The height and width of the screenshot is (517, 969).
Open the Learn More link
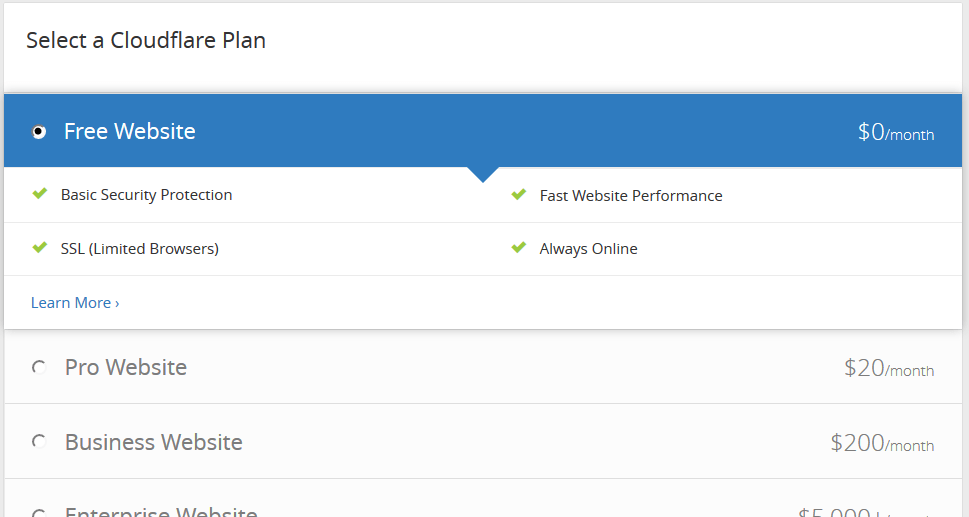click(75, 303)
